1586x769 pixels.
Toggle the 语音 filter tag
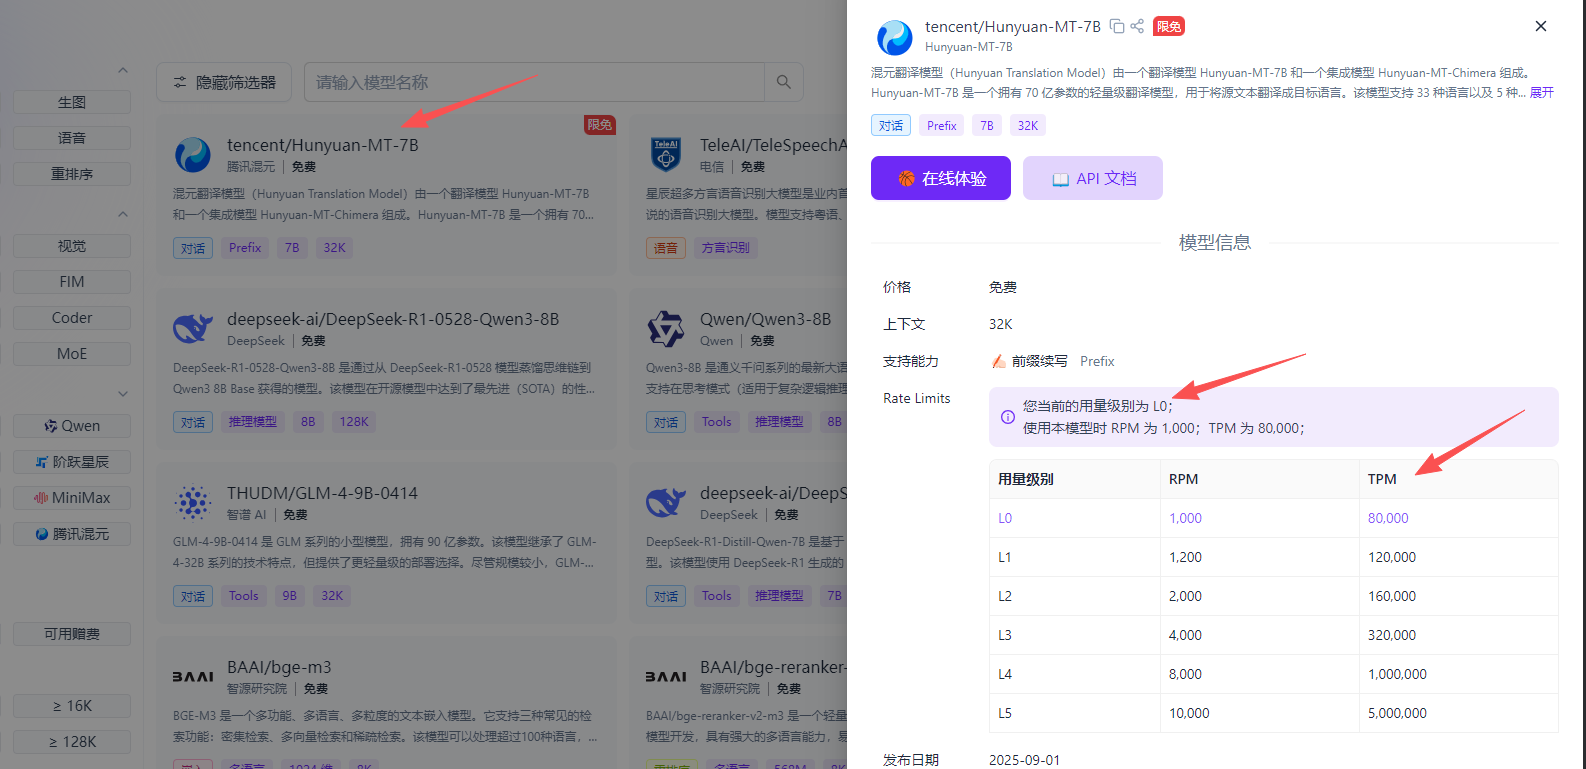coord(72,138)
